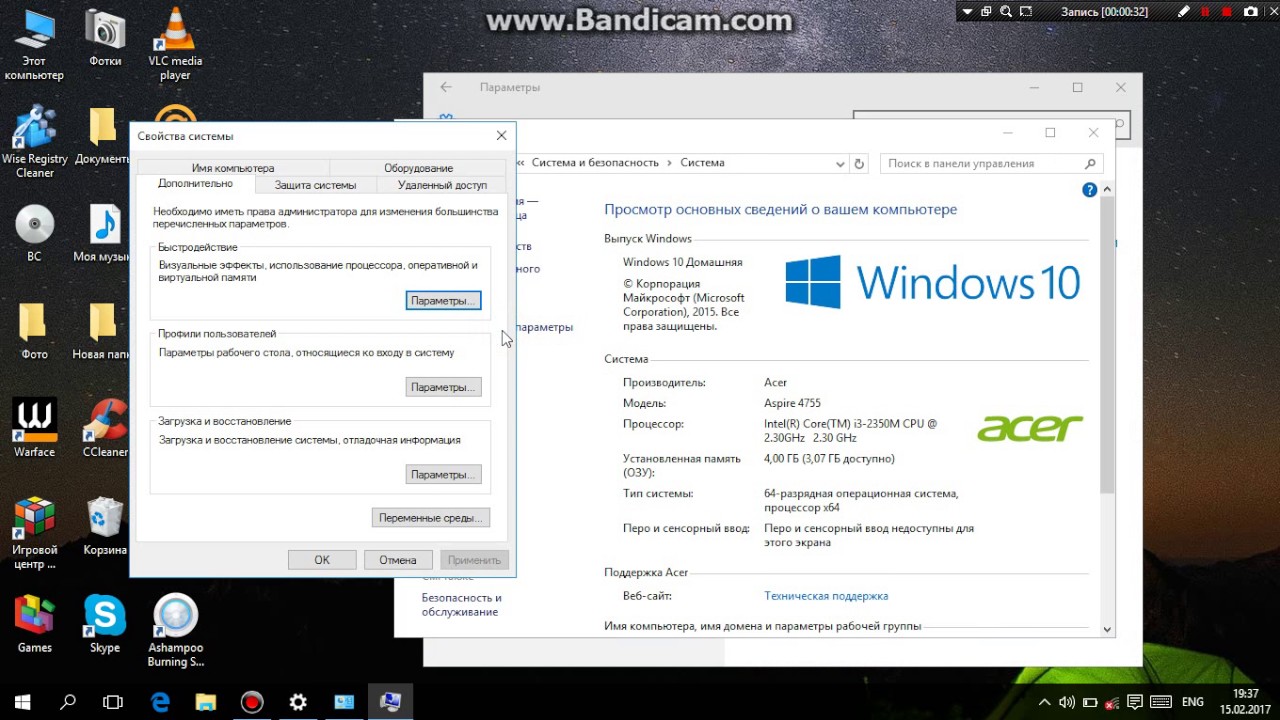Screen dimensions: 1280x720
Task: Click Переменные среды button
Action: point(430,517)
